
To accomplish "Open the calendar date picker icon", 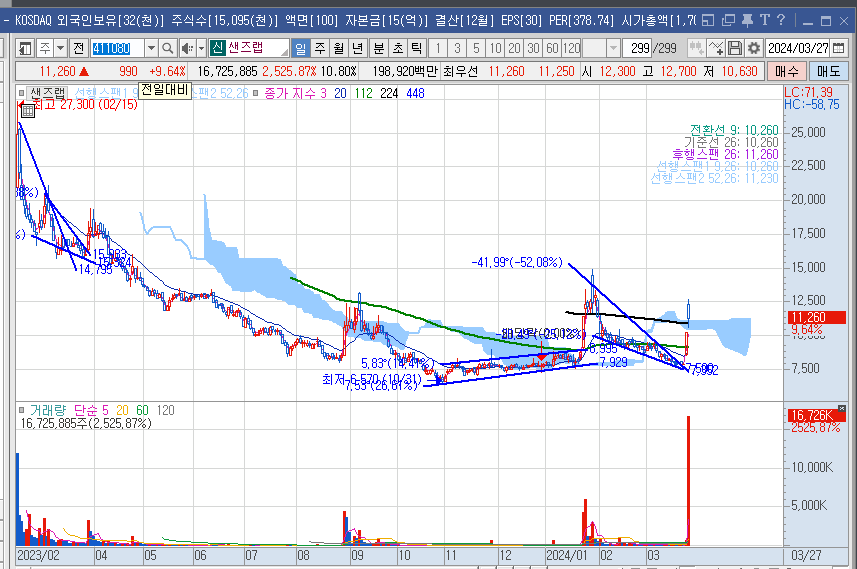I will click(x=838, y=49).
